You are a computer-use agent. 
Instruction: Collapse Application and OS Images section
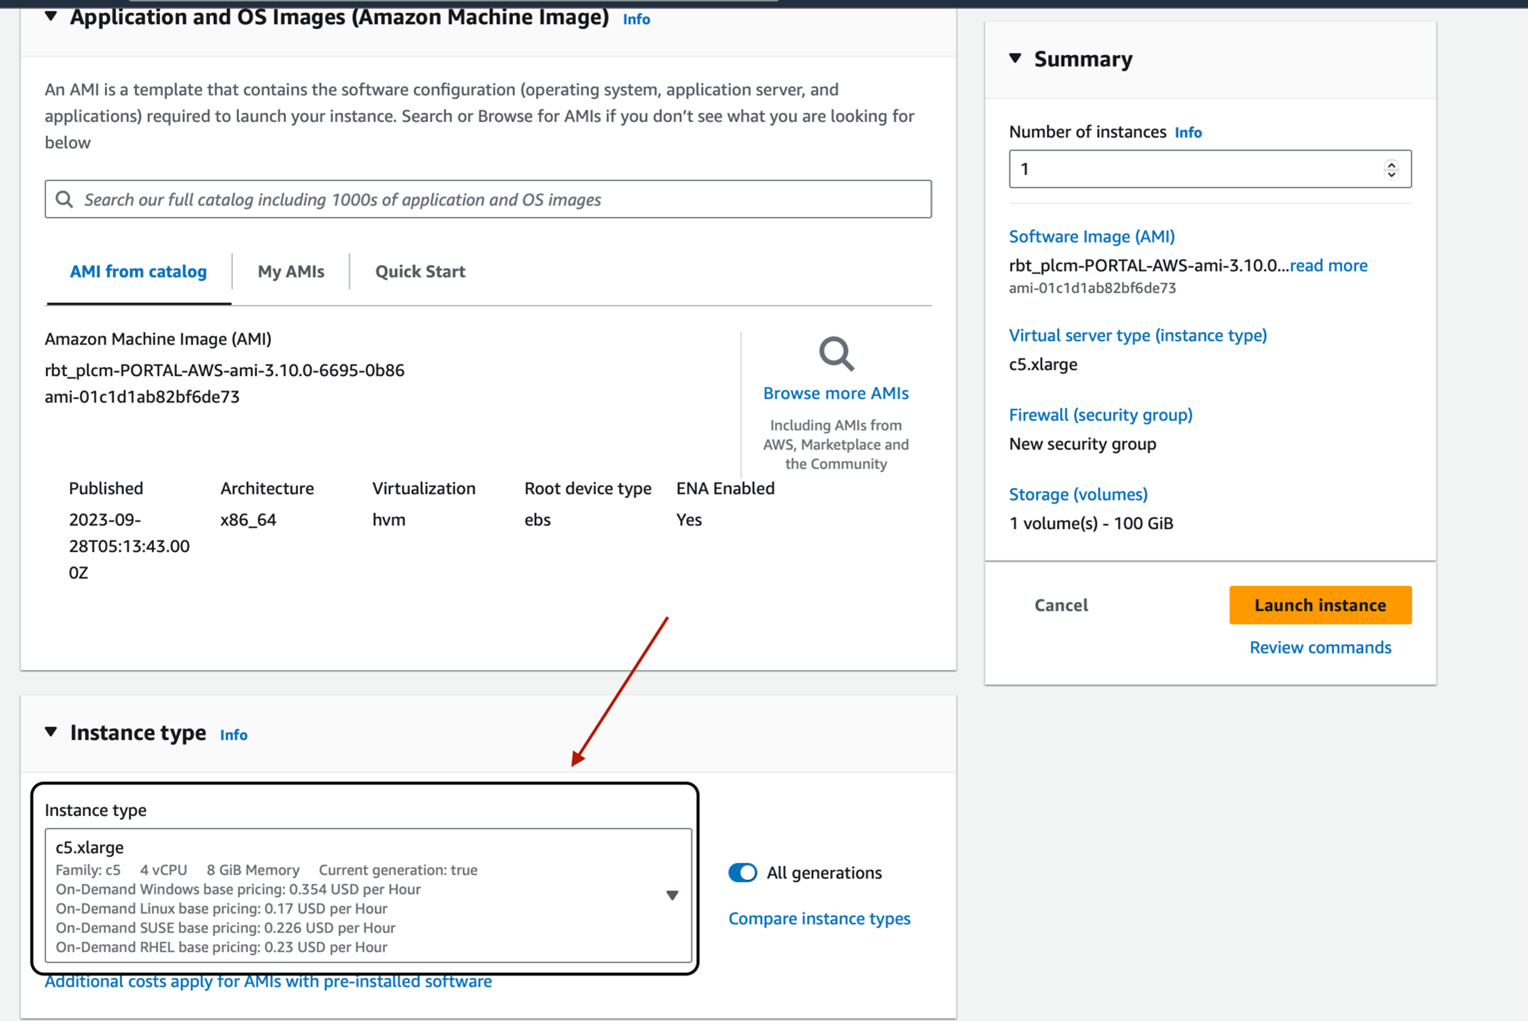(51, 17)
